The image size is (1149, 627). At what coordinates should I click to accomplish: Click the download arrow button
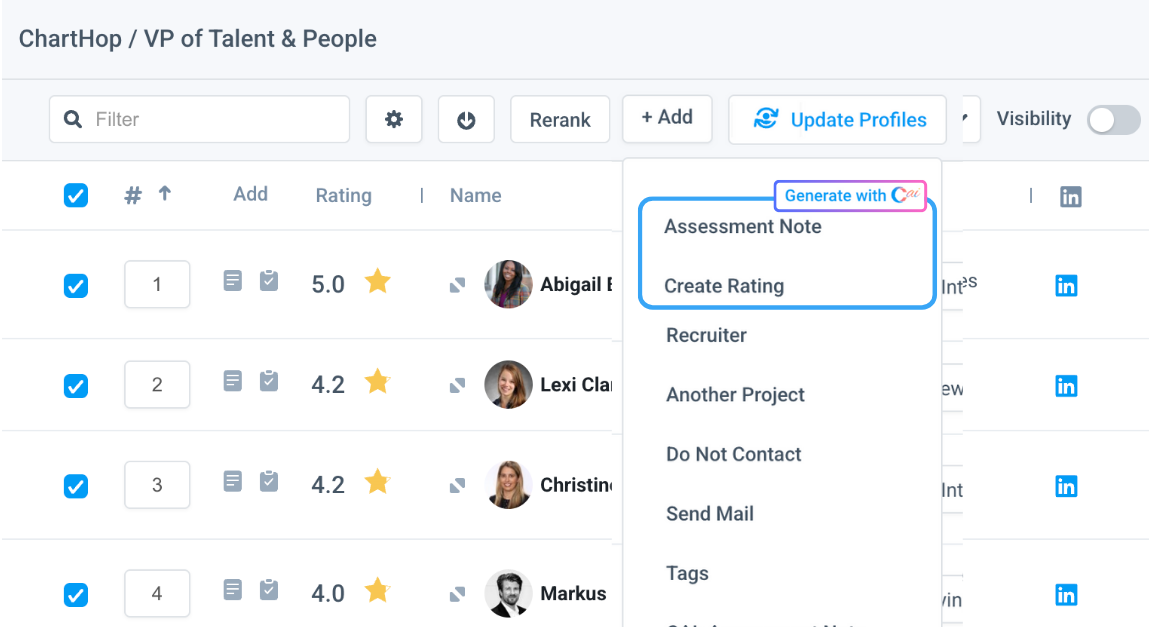click(x=466, y=119)
